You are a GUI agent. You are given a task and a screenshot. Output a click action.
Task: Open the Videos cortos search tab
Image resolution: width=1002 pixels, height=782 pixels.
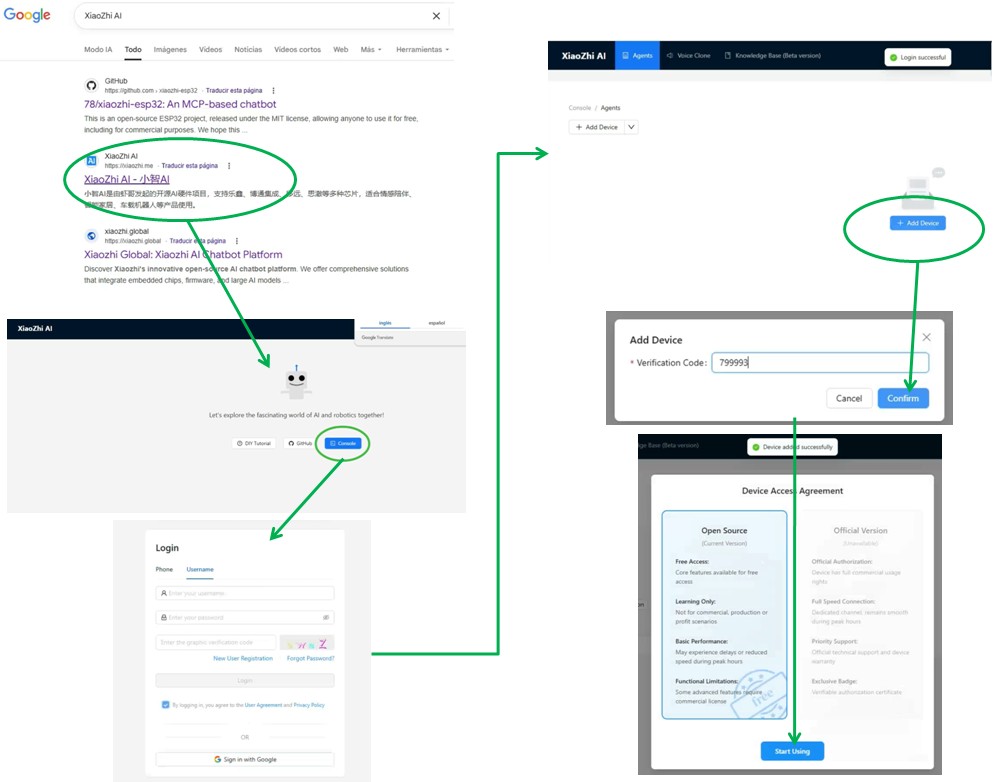point(297,49)
